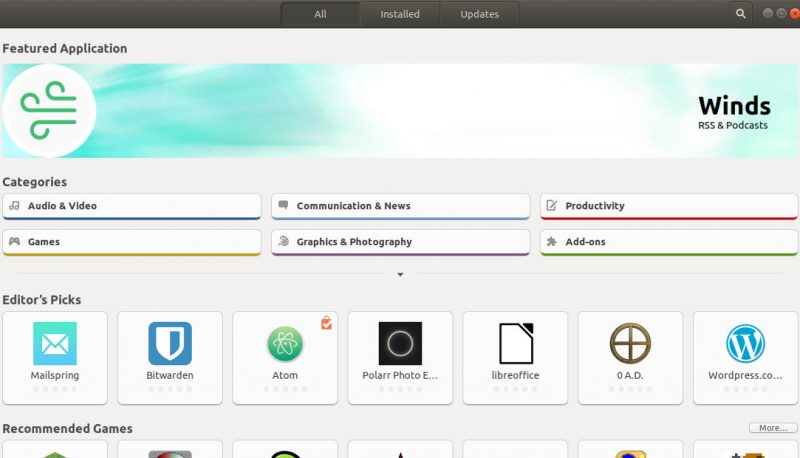Expand more categories with the down arrow

tap(401, 274)
